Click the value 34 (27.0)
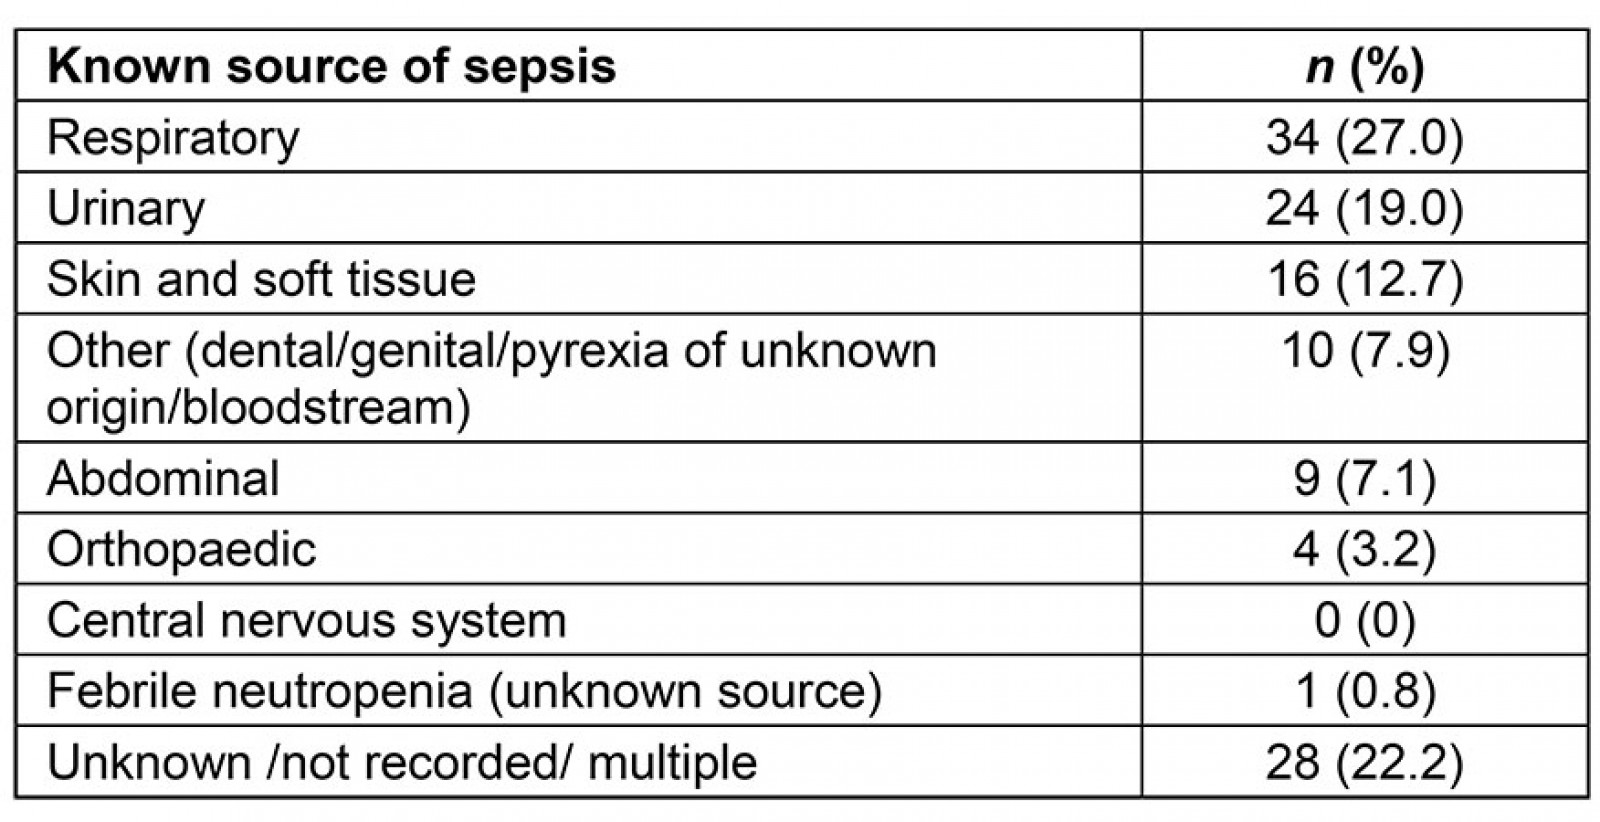1600x822 pixels. pyautogui.click(x=1364, y=137)
